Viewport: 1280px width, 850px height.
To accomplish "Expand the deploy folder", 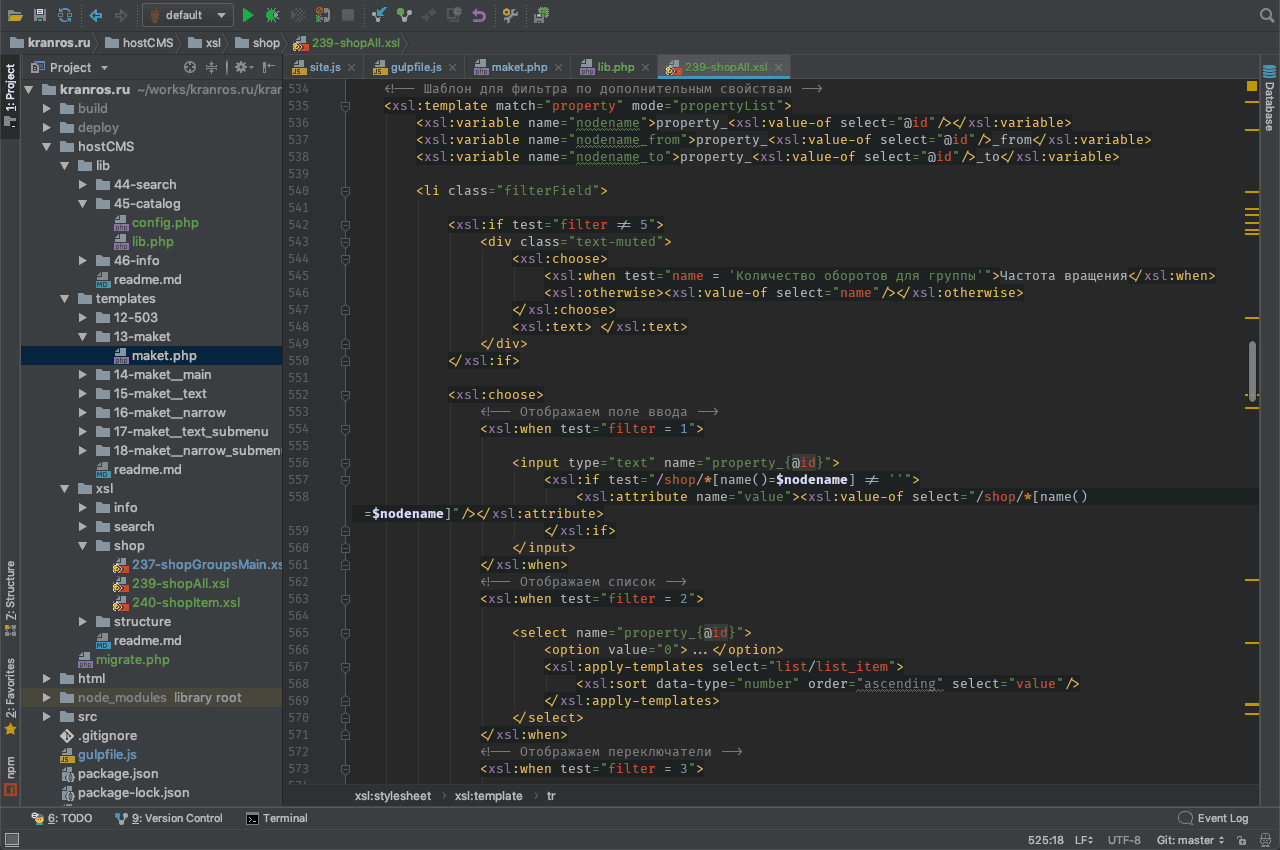I will (46, 127).
